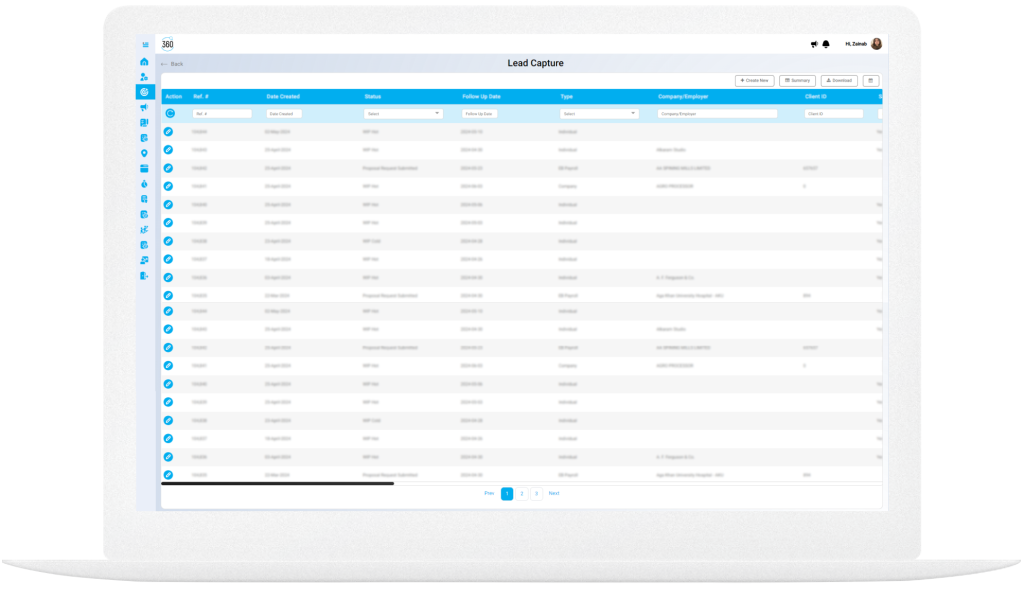Open the Home icon in the sidebar
The height and width of the screenshot is (599, 1024).
pos(144,61)
